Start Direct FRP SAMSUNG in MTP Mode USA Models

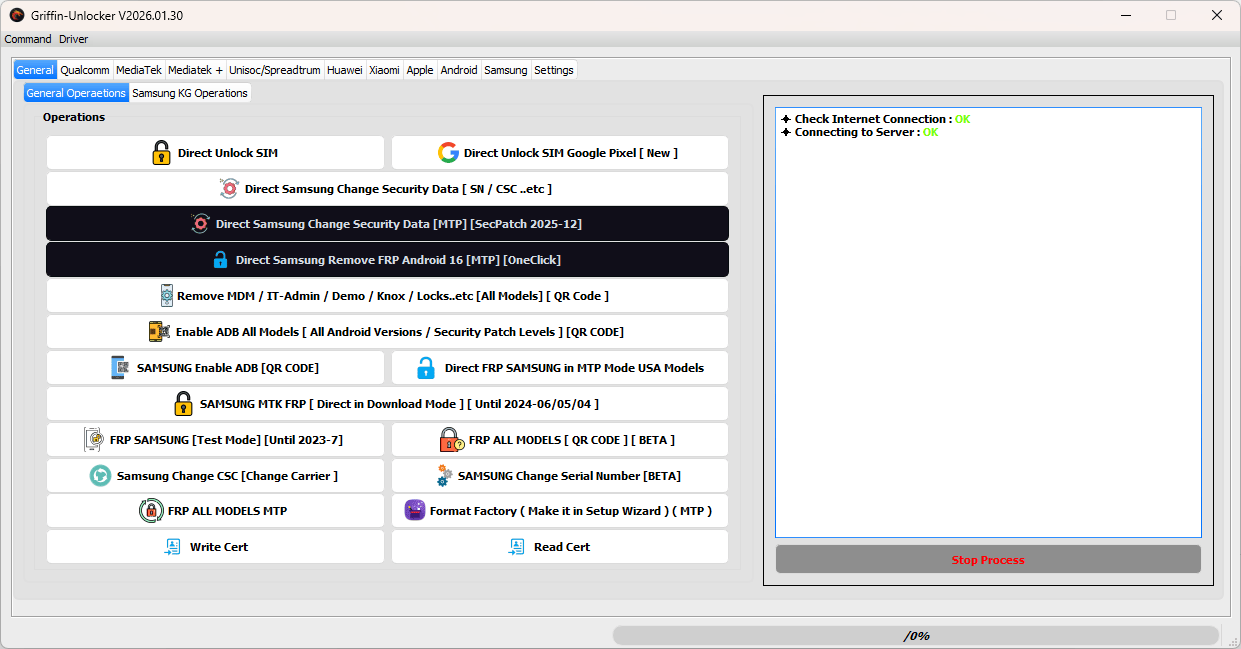point(559,367)
